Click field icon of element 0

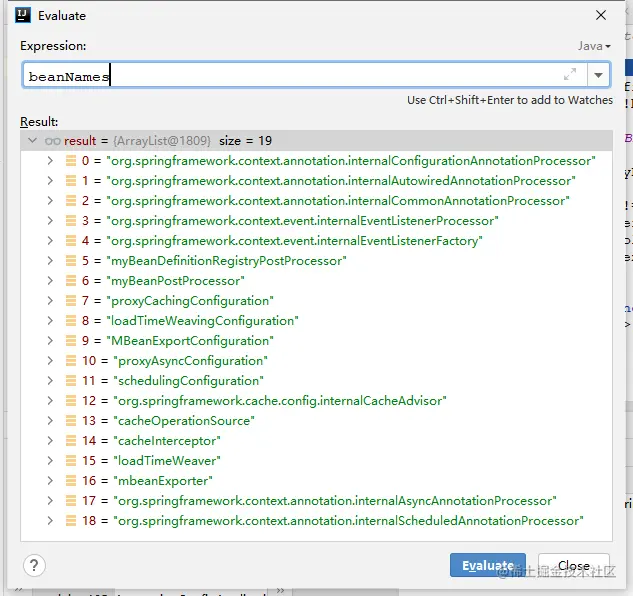coord(71,161)
